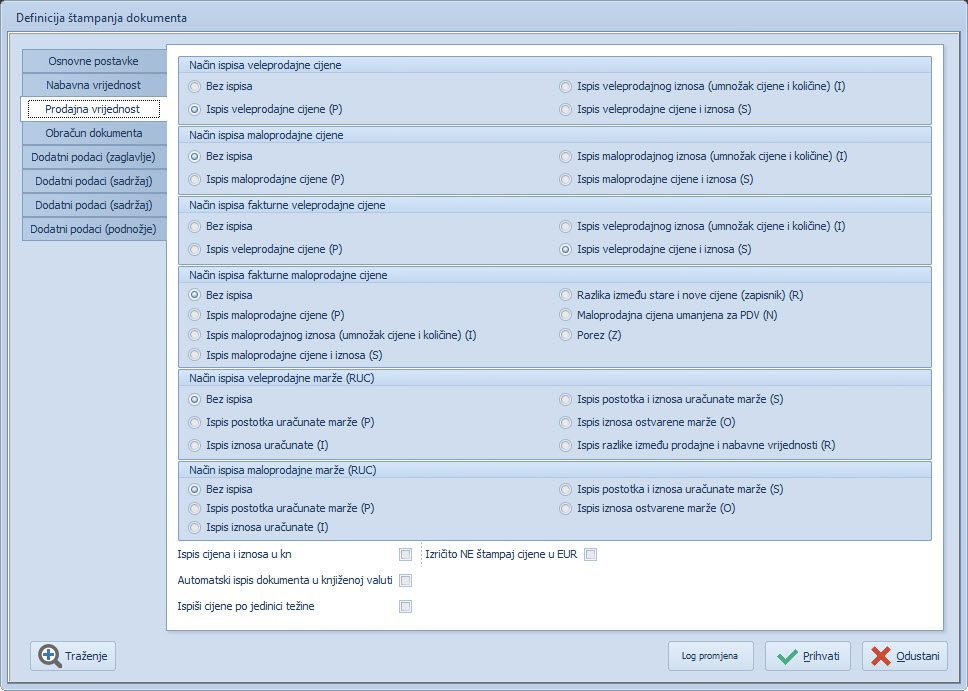The width and height of the screenshot is (968, 691).
Task: Switch to Osnovne postavke tab
Action: point(93,61)
